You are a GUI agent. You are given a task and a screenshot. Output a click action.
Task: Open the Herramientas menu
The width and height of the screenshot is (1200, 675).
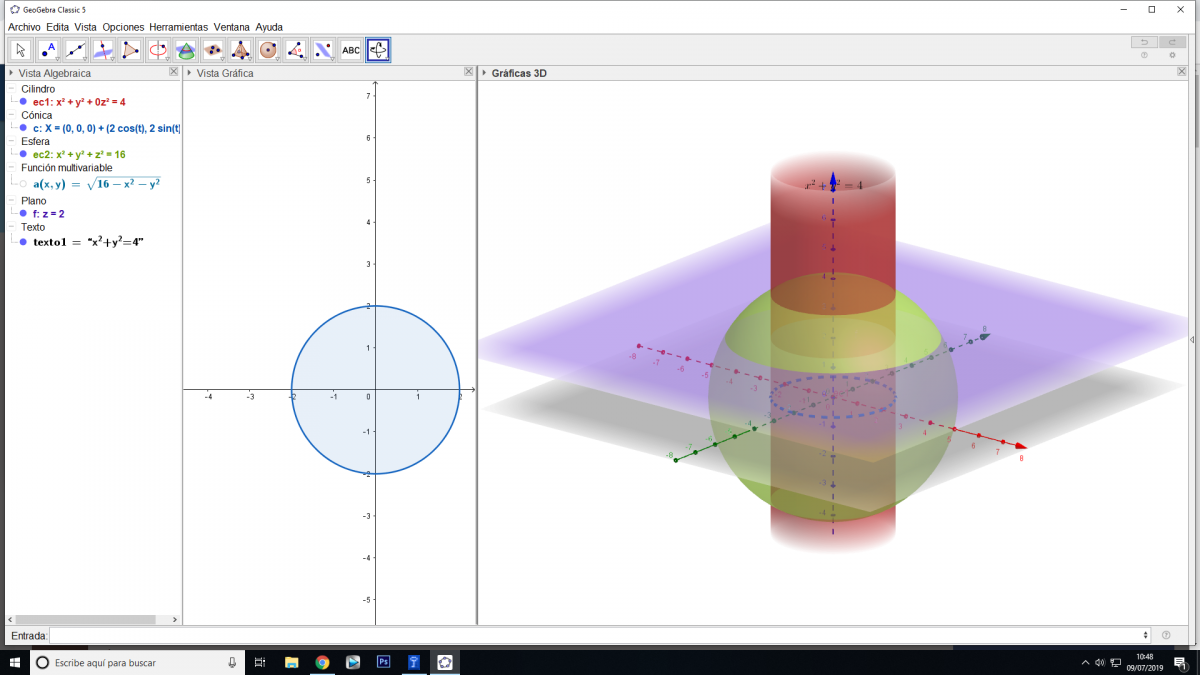(x=178, y=27)
